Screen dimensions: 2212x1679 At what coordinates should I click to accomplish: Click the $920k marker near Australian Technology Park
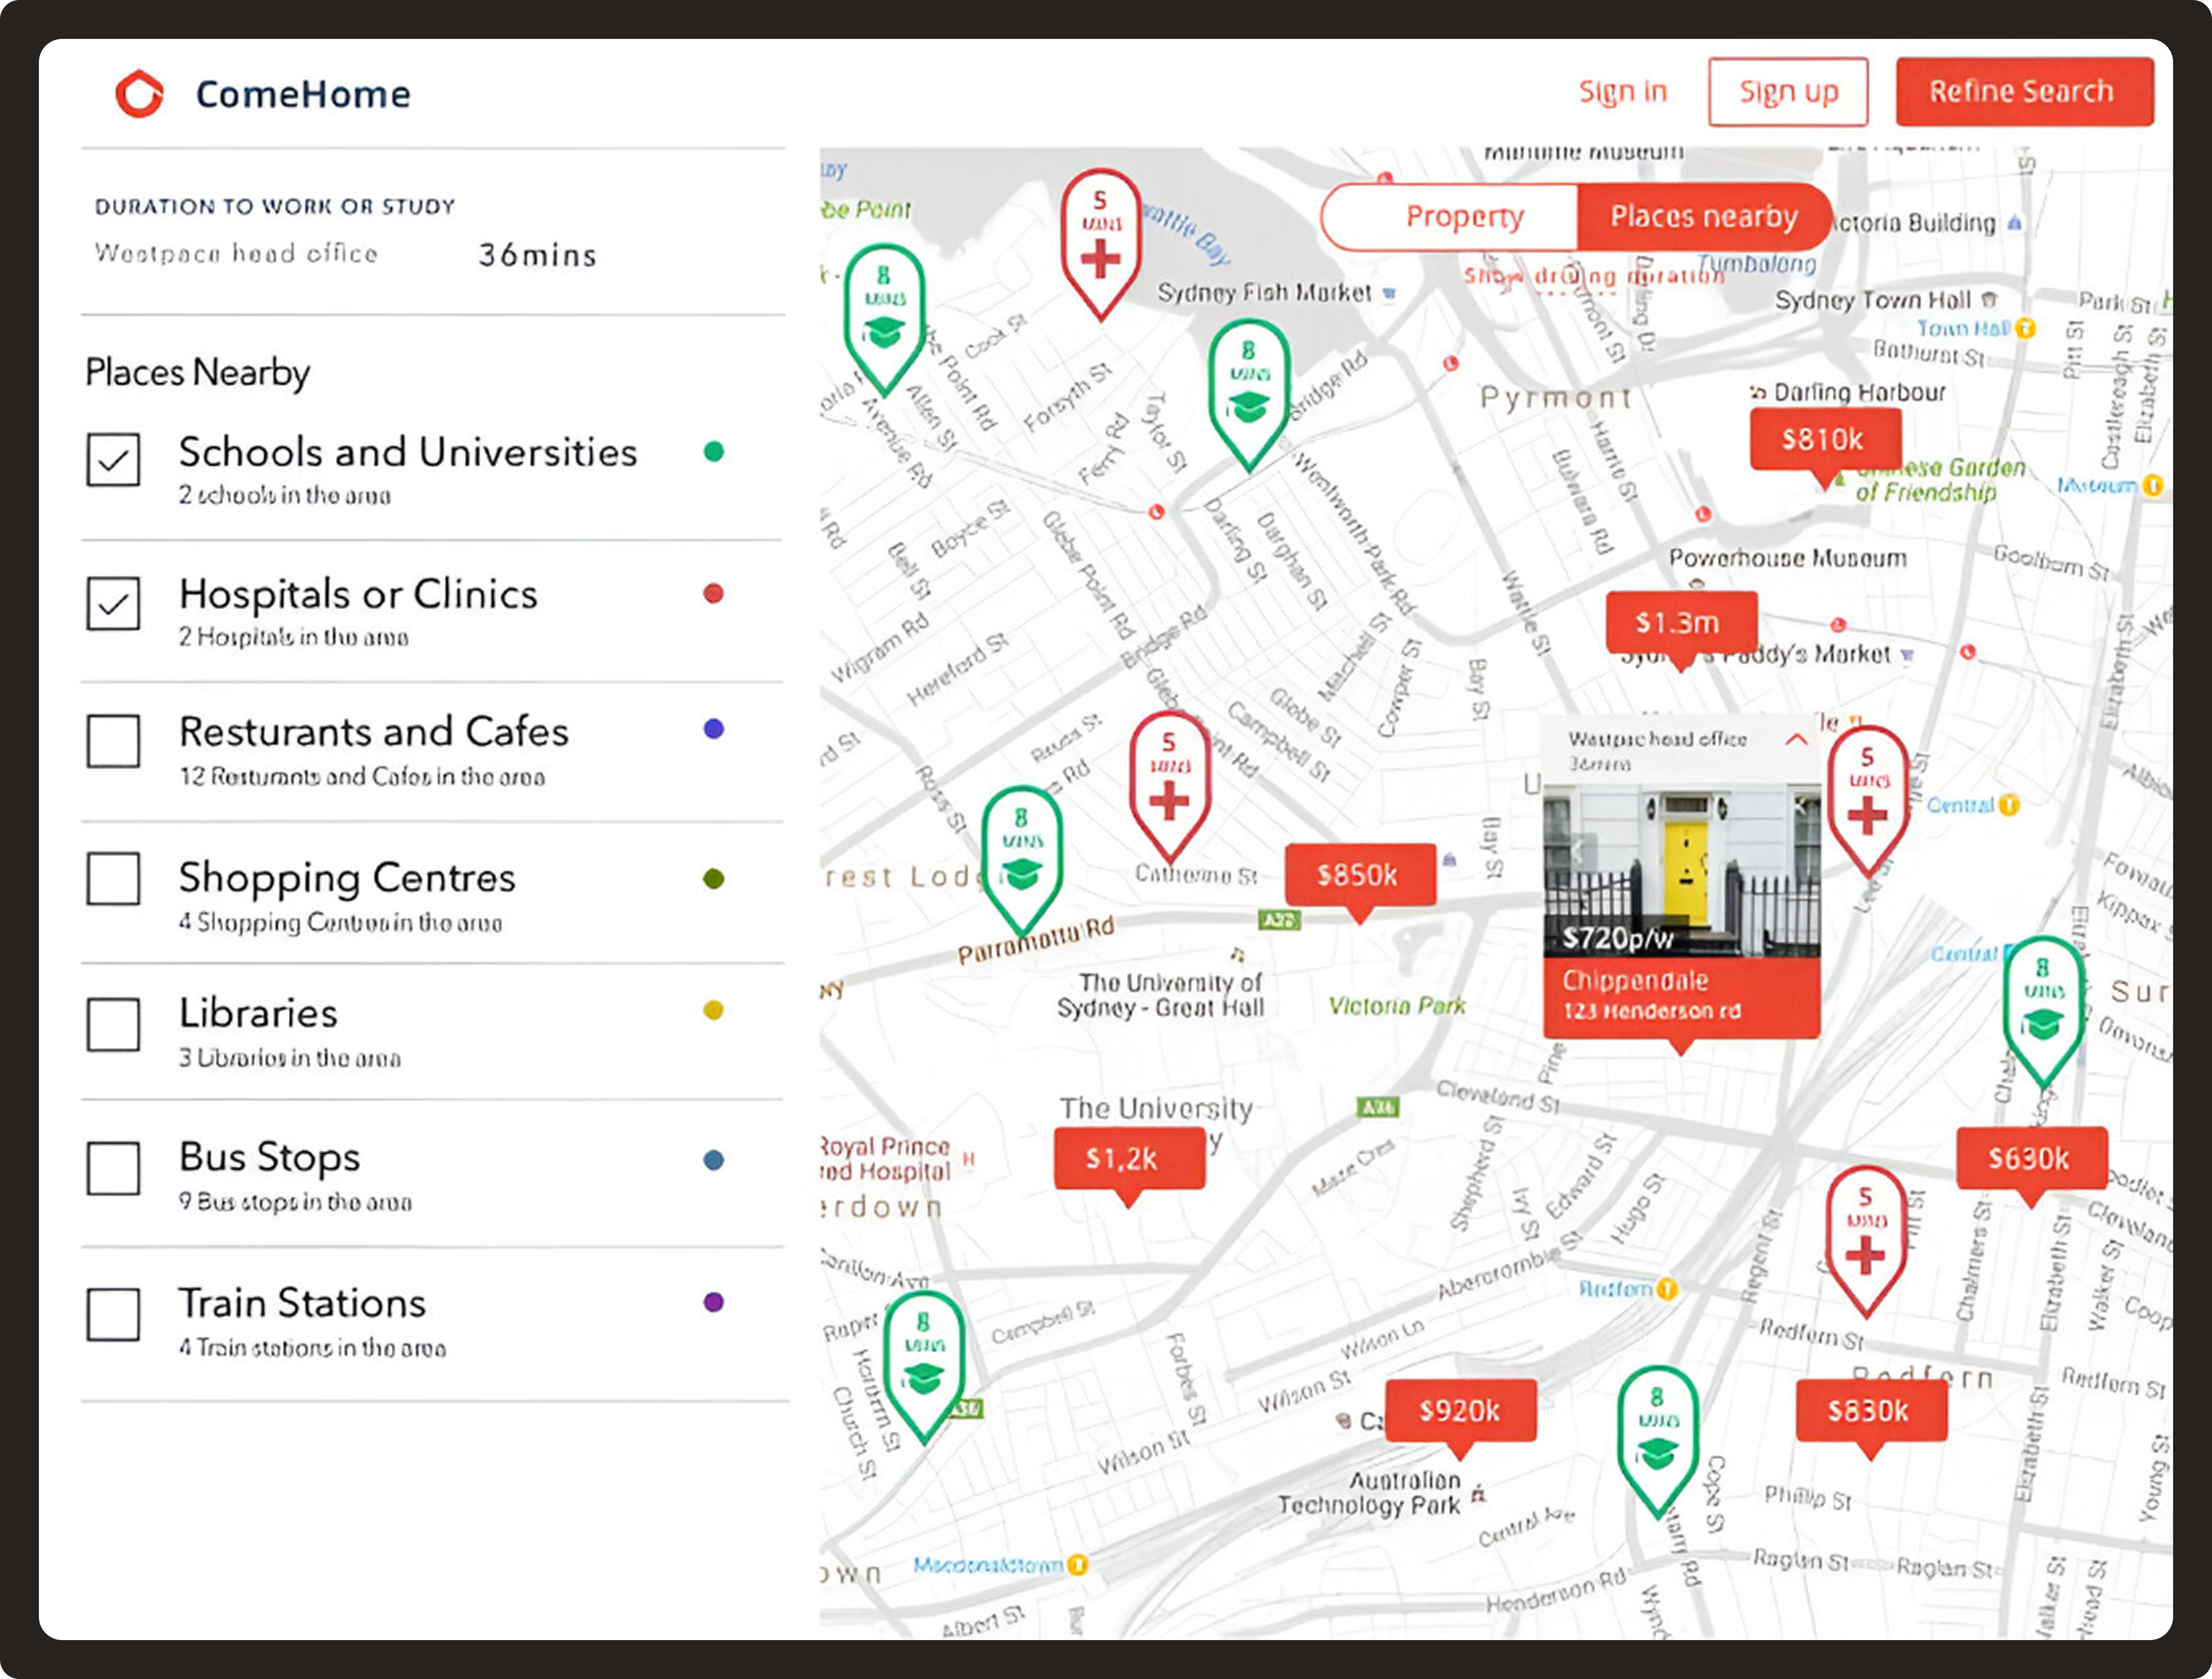coord(1460,1411)
